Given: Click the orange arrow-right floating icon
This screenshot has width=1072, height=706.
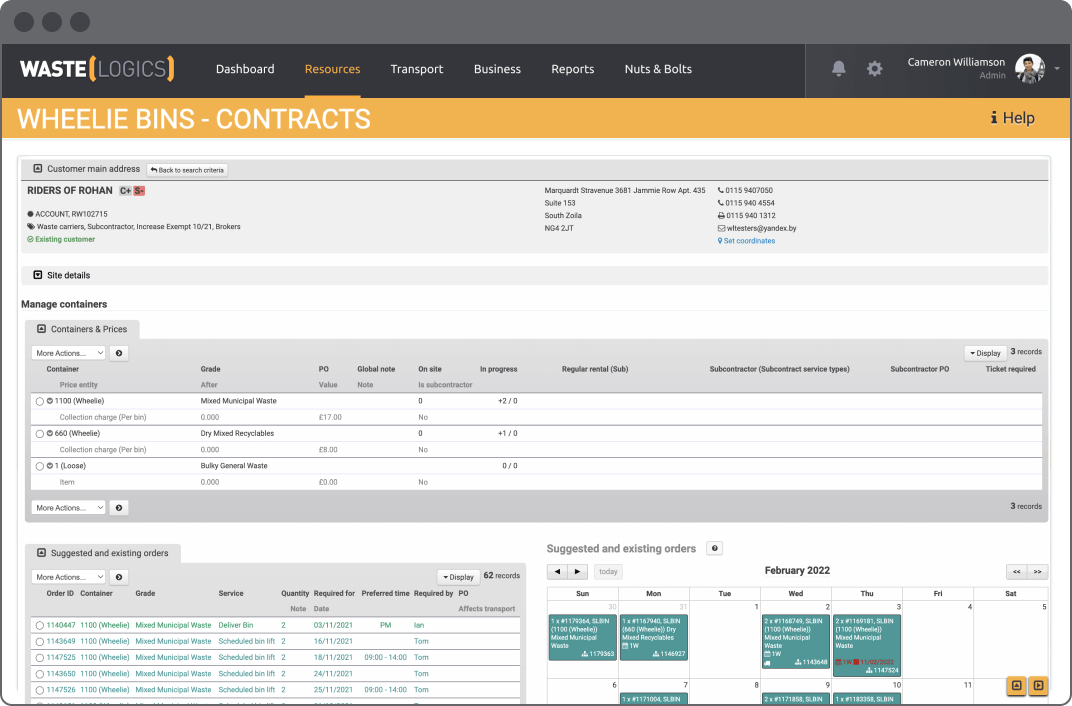Looking at the screenshot, I should tap(1038, 685).
